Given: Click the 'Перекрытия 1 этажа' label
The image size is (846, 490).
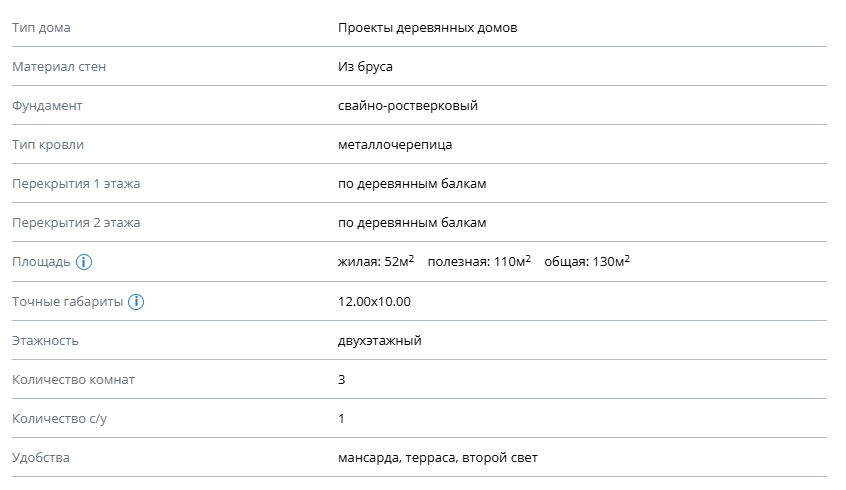Looking at the screenshot, I should (x=76, y=184).
